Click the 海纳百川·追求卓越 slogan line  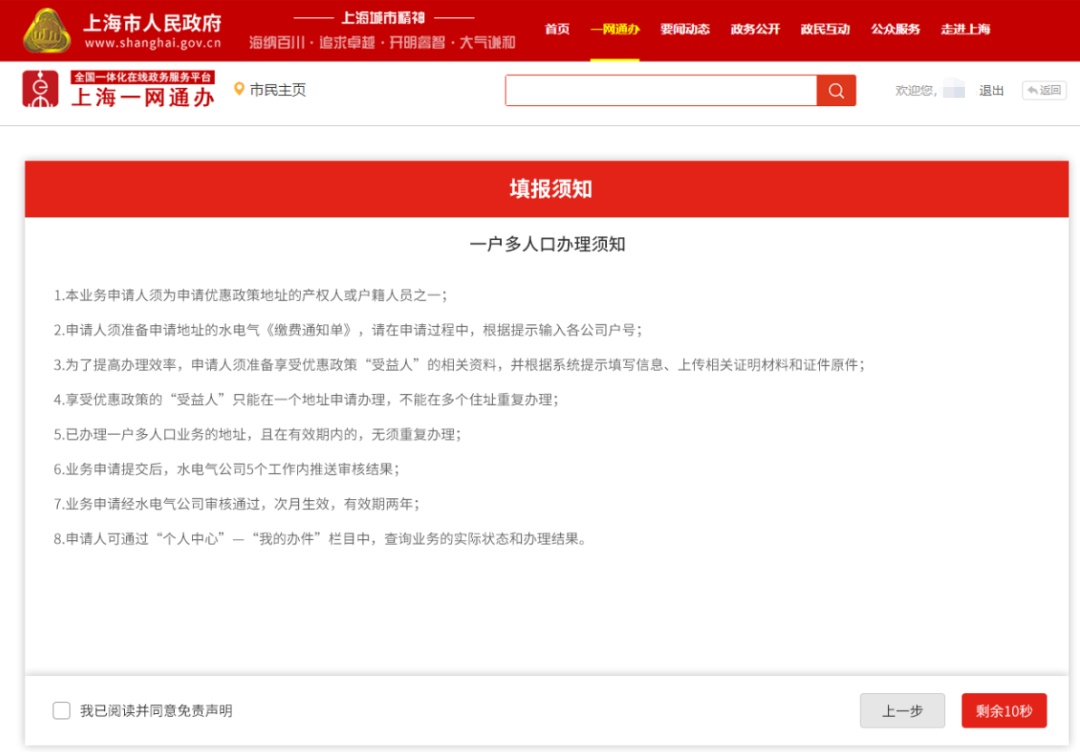(x=382, y=43)
